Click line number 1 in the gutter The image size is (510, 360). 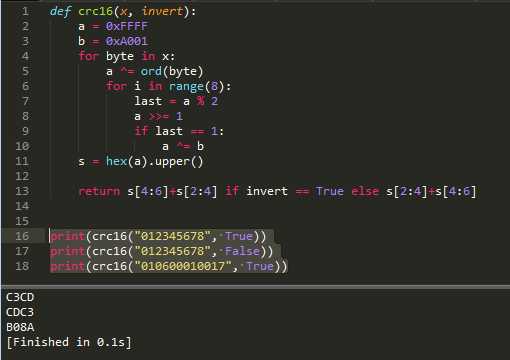[x=25, y=11]
